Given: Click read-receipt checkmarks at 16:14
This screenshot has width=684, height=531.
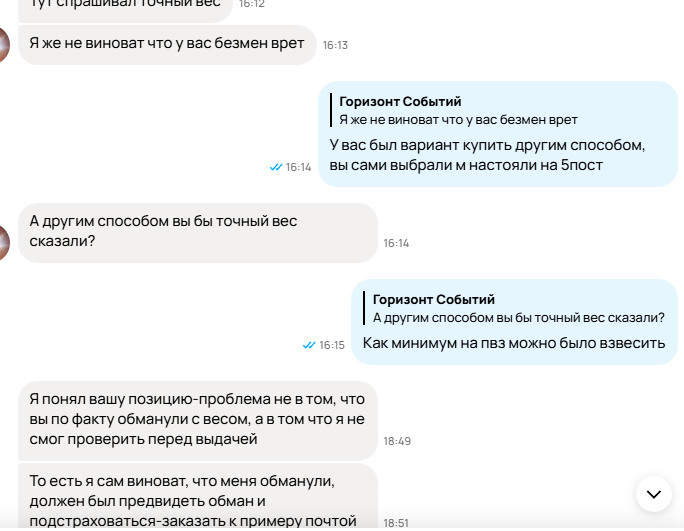Looking at the screenshot, I should tap(276, 167).
